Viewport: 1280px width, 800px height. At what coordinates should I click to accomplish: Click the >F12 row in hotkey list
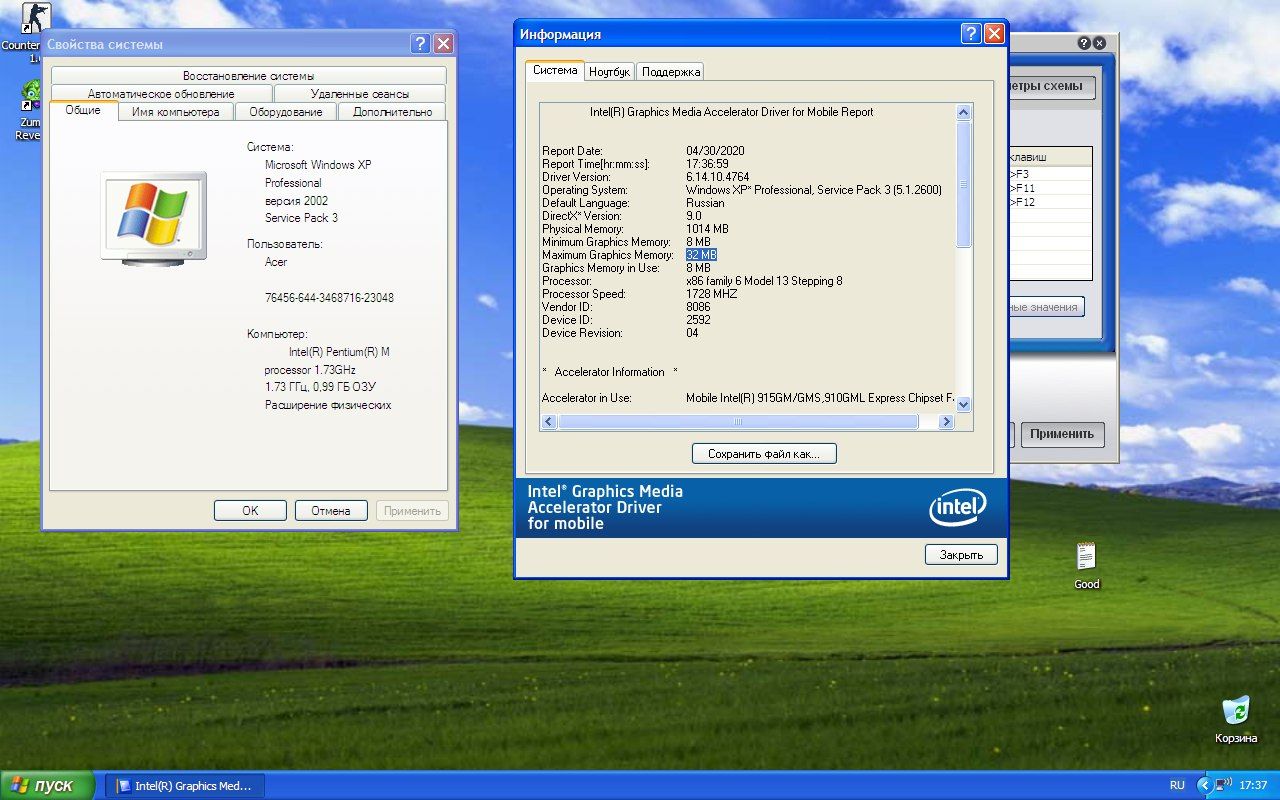1050,202
